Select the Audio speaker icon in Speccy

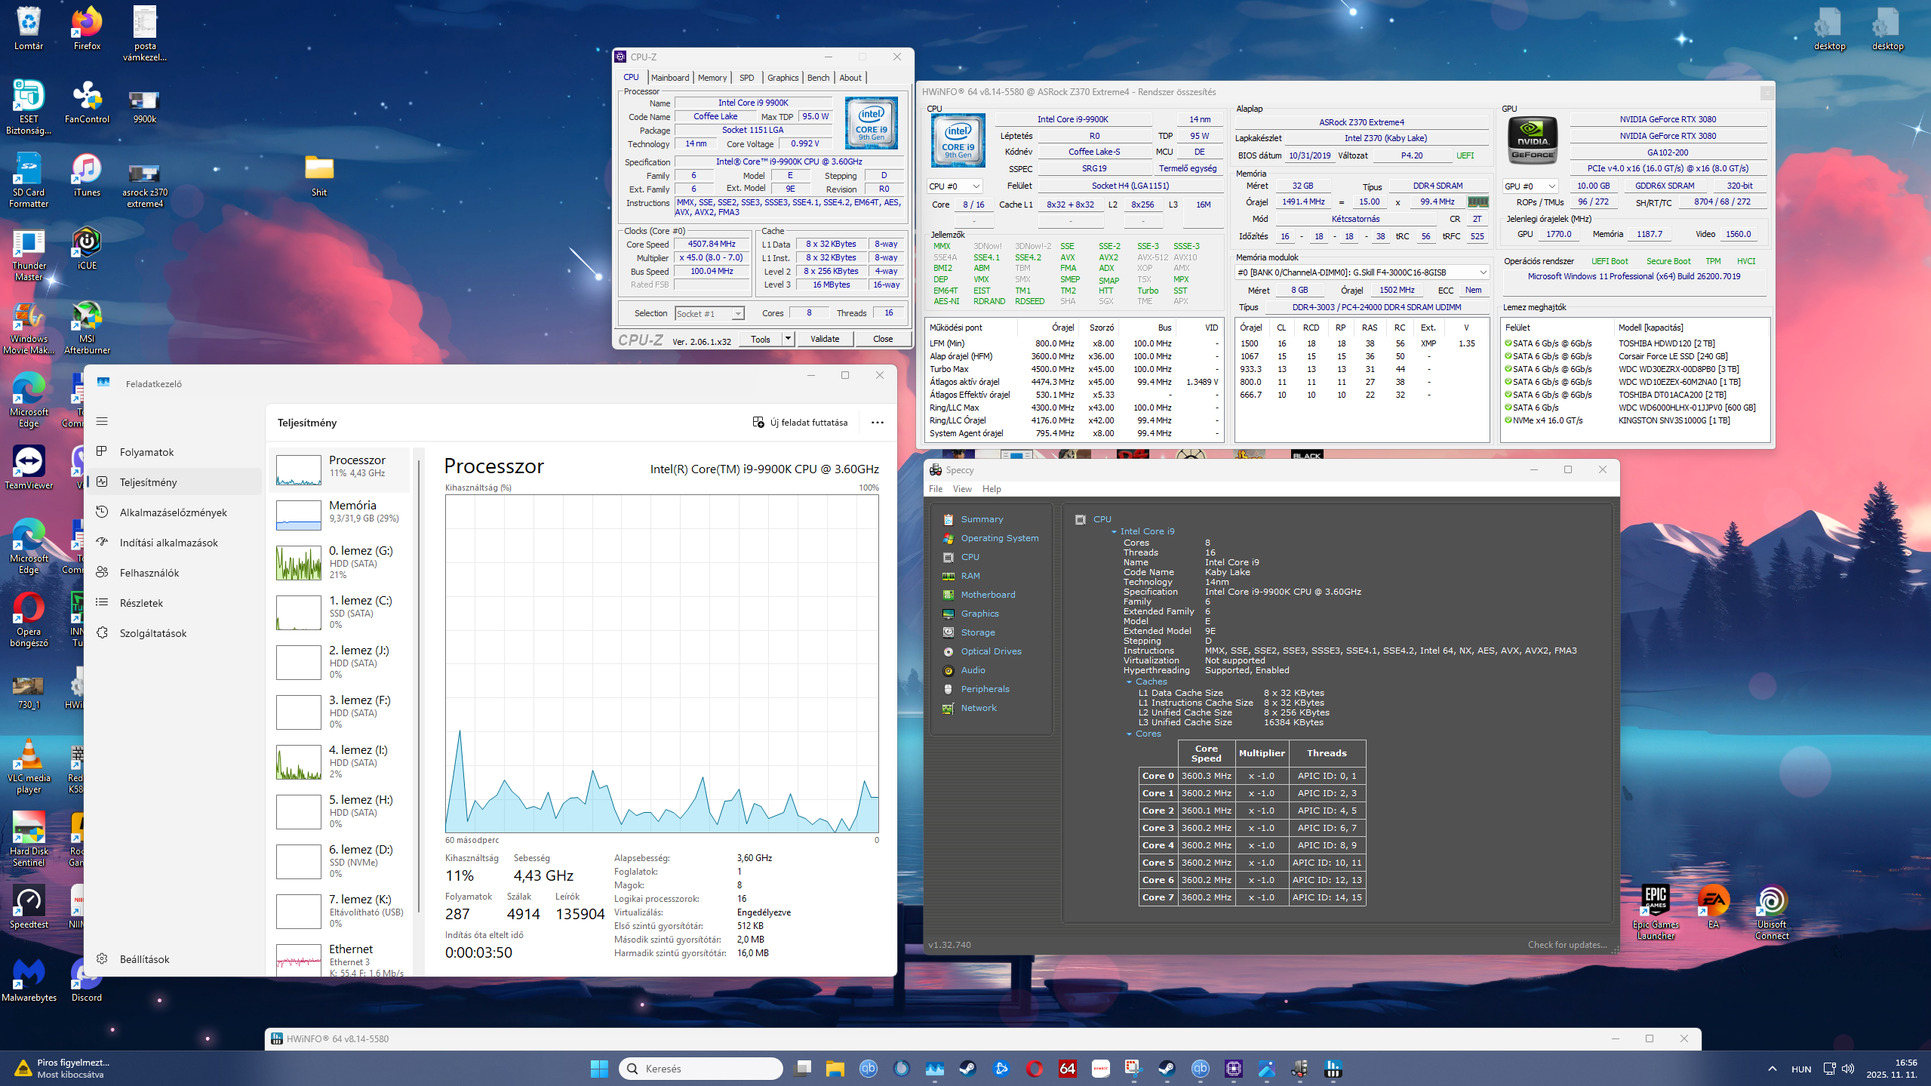(948, 670)
